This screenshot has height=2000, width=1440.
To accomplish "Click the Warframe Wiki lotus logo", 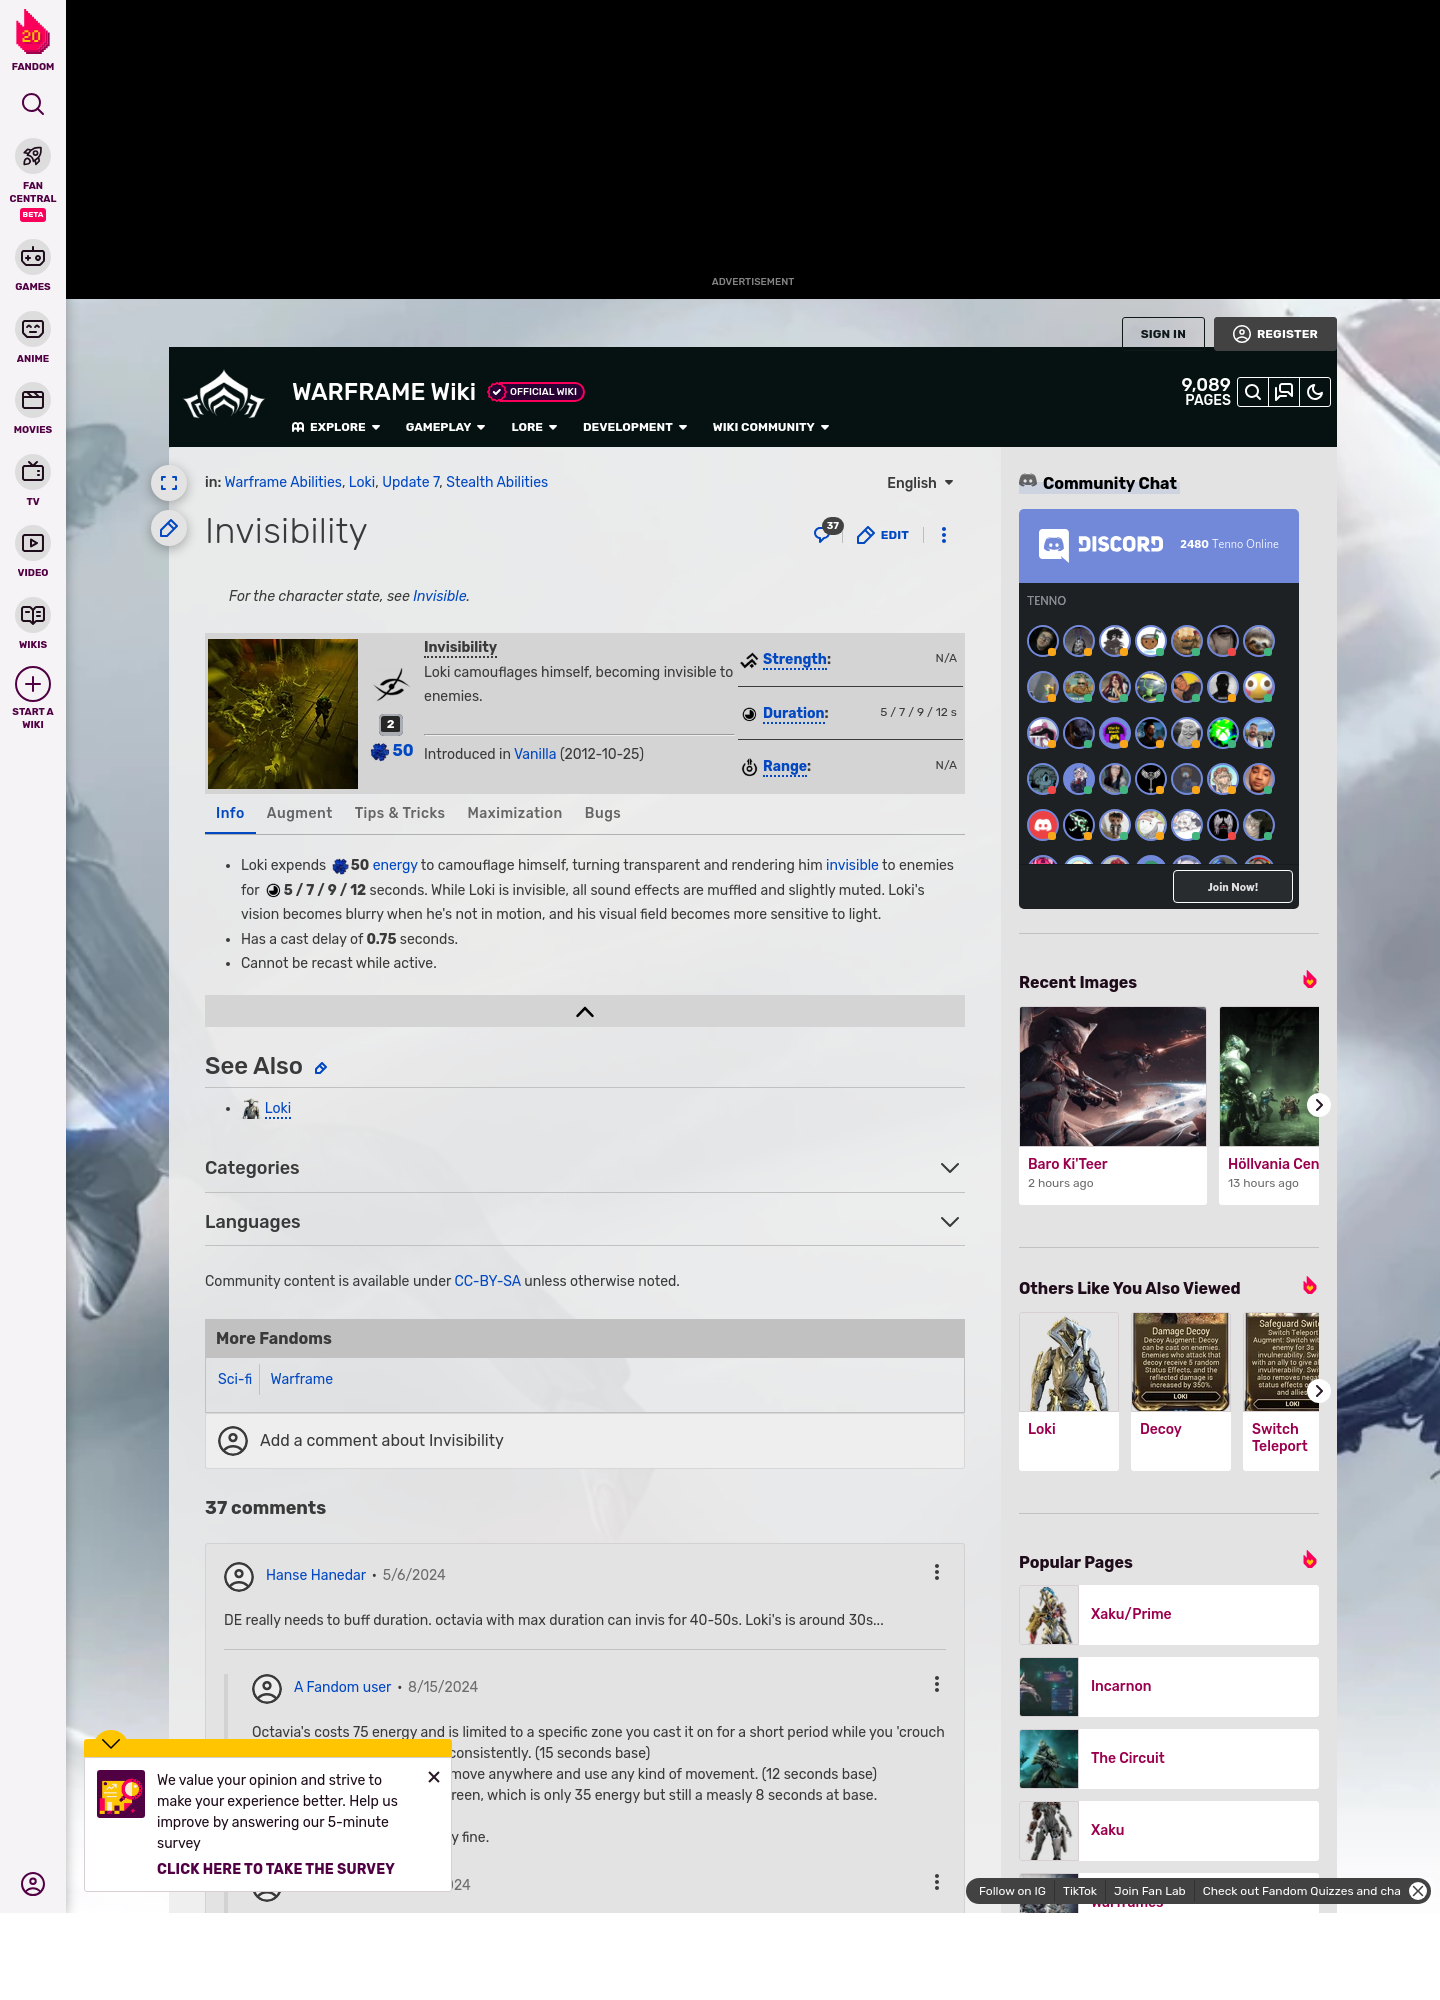I will pyautogui.click(x=224, y=396).
